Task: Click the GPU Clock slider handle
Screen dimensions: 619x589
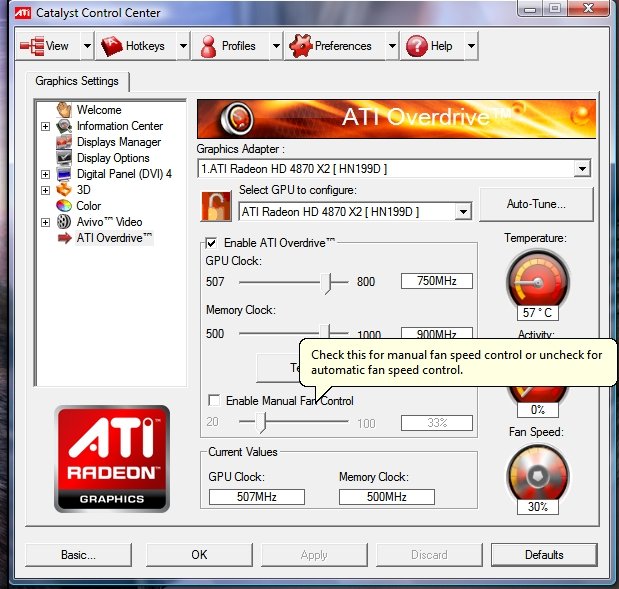Action: [x=326, y=283]
